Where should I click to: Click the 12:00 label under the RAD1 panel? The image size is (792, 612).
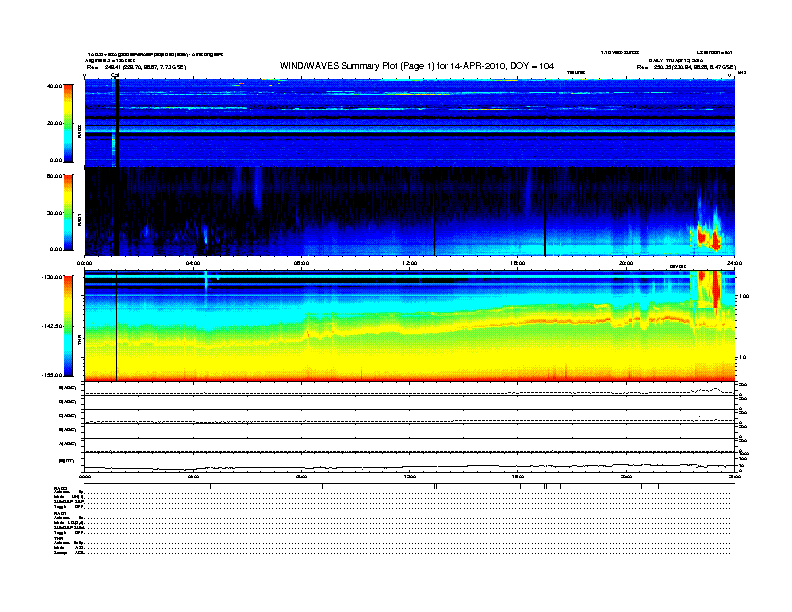410,264
